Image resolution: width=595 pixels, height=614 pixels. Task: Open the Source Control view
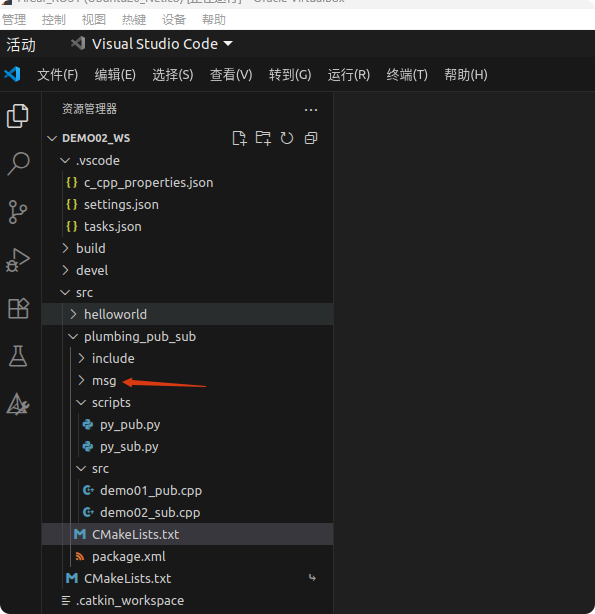coord(18,212)
